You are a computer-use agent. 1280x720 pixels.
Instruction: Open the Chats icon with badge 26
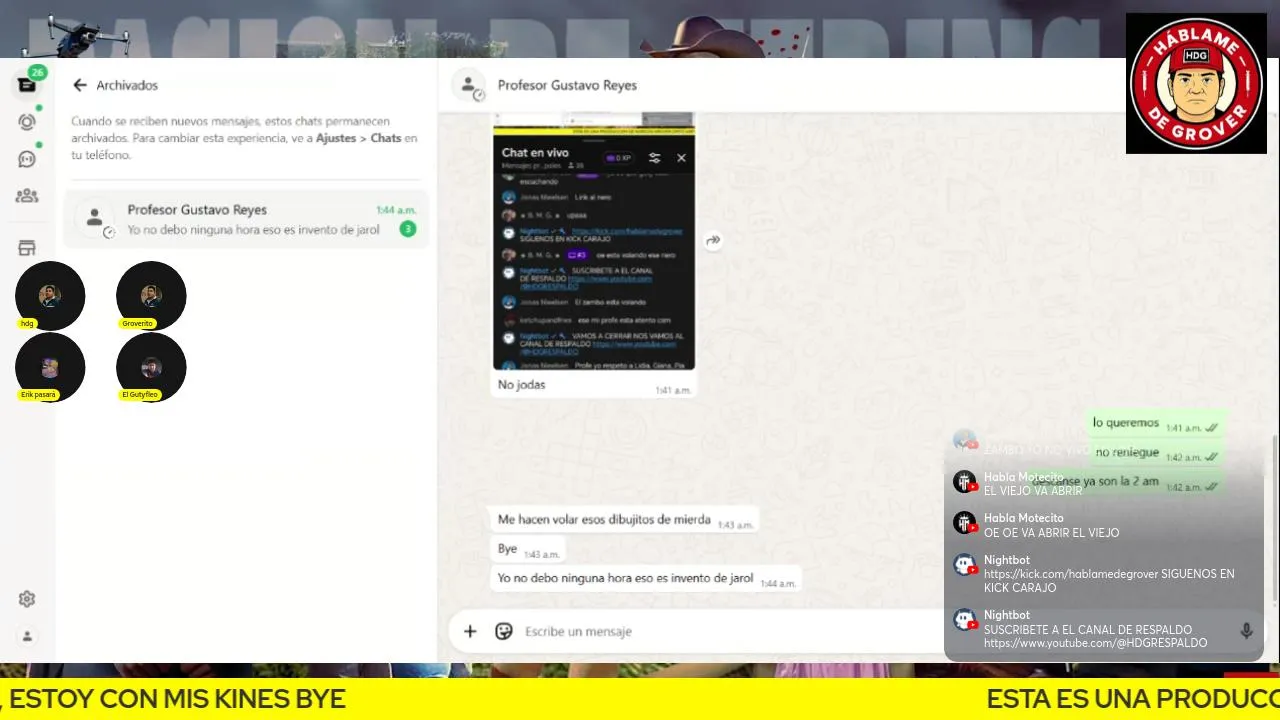click(27, 85)
